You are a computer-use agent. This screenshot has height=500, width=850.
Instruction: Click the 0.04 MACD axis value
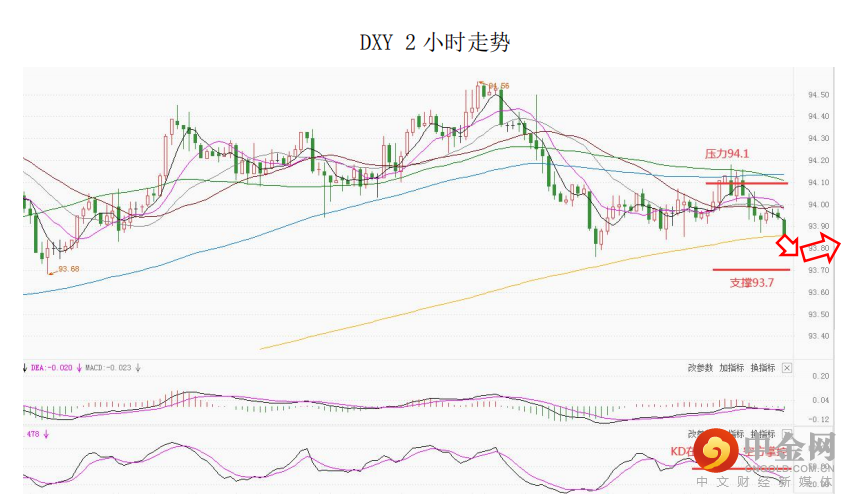coord(821,400)
